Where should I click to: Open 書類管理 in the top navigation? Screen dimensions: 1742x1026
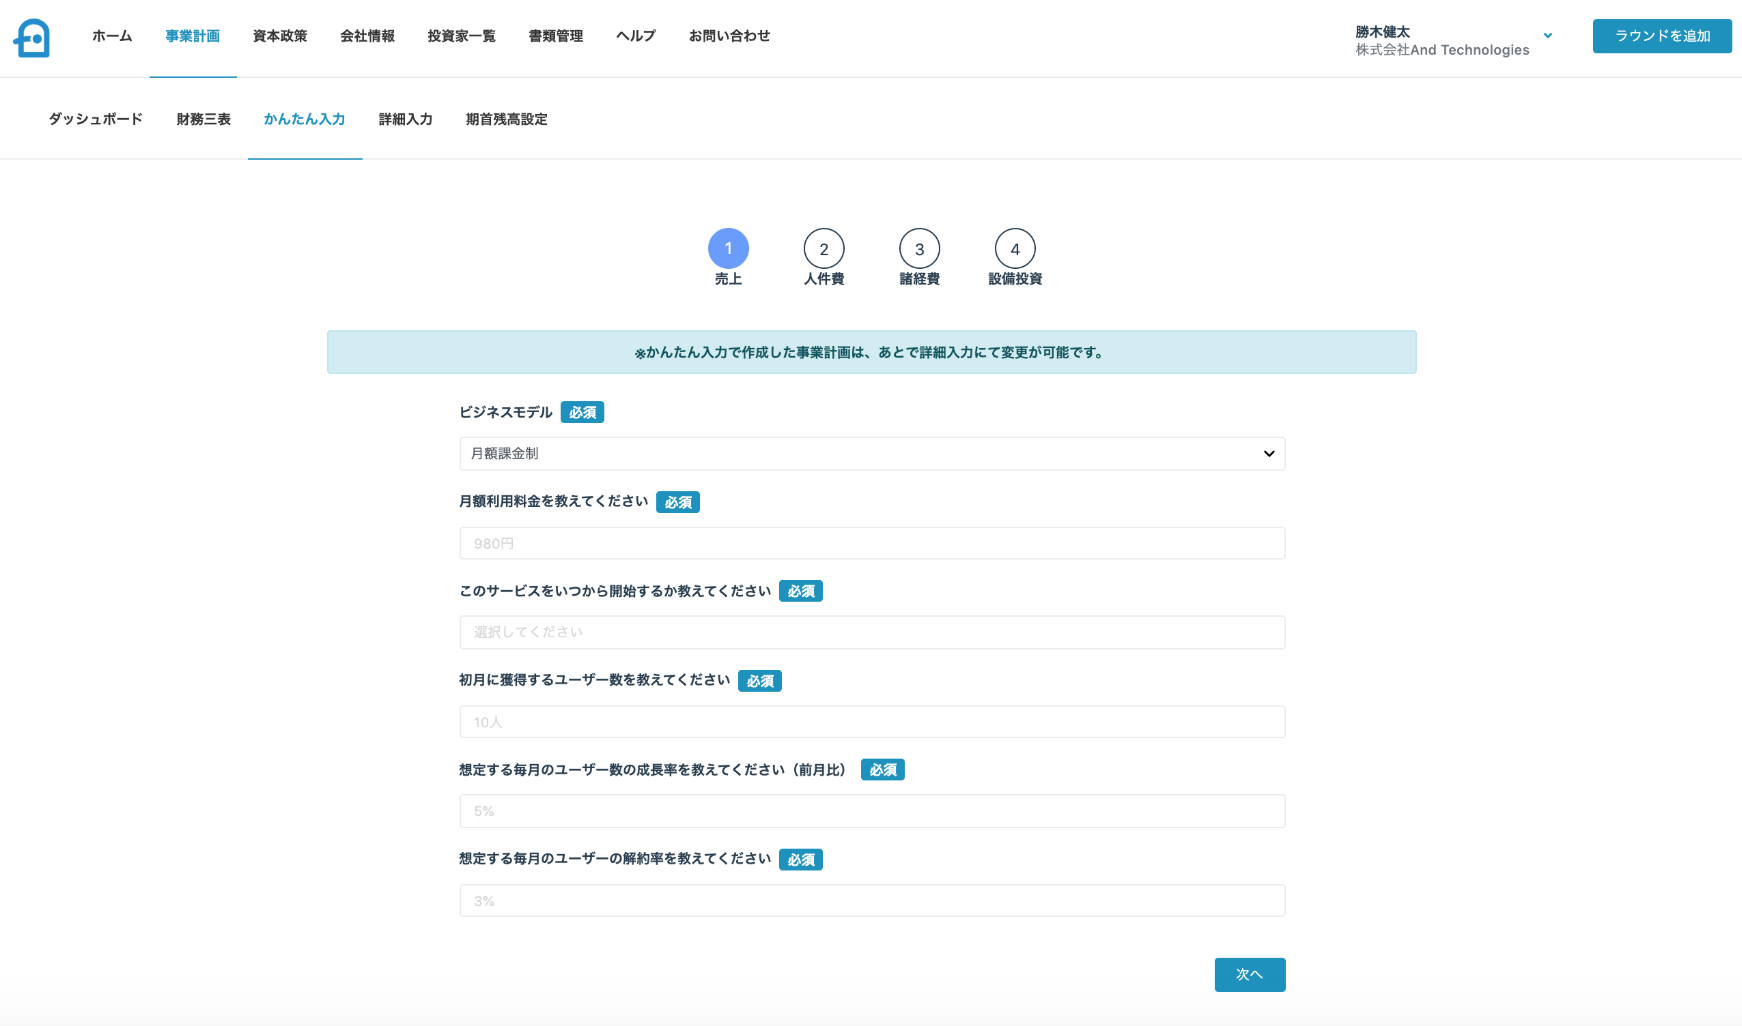pos(556,36)
